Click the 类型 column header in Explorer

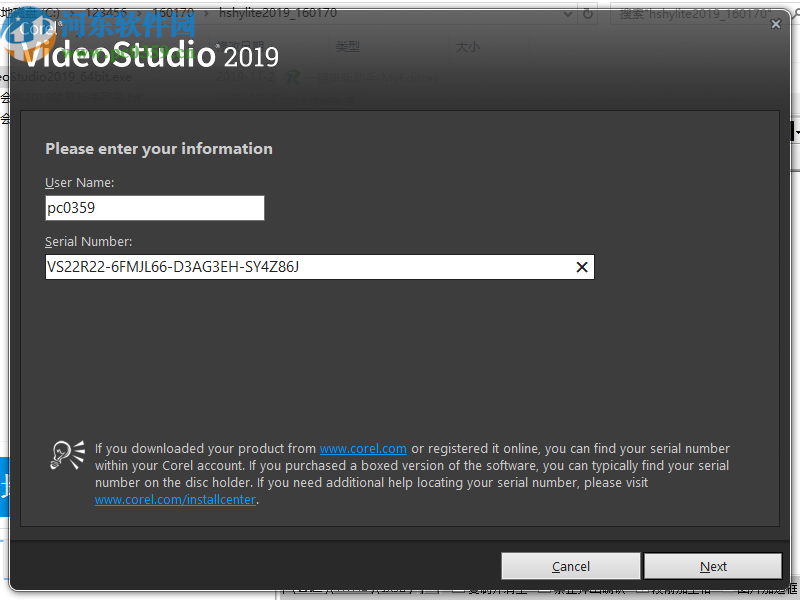[x=348, y=47]
